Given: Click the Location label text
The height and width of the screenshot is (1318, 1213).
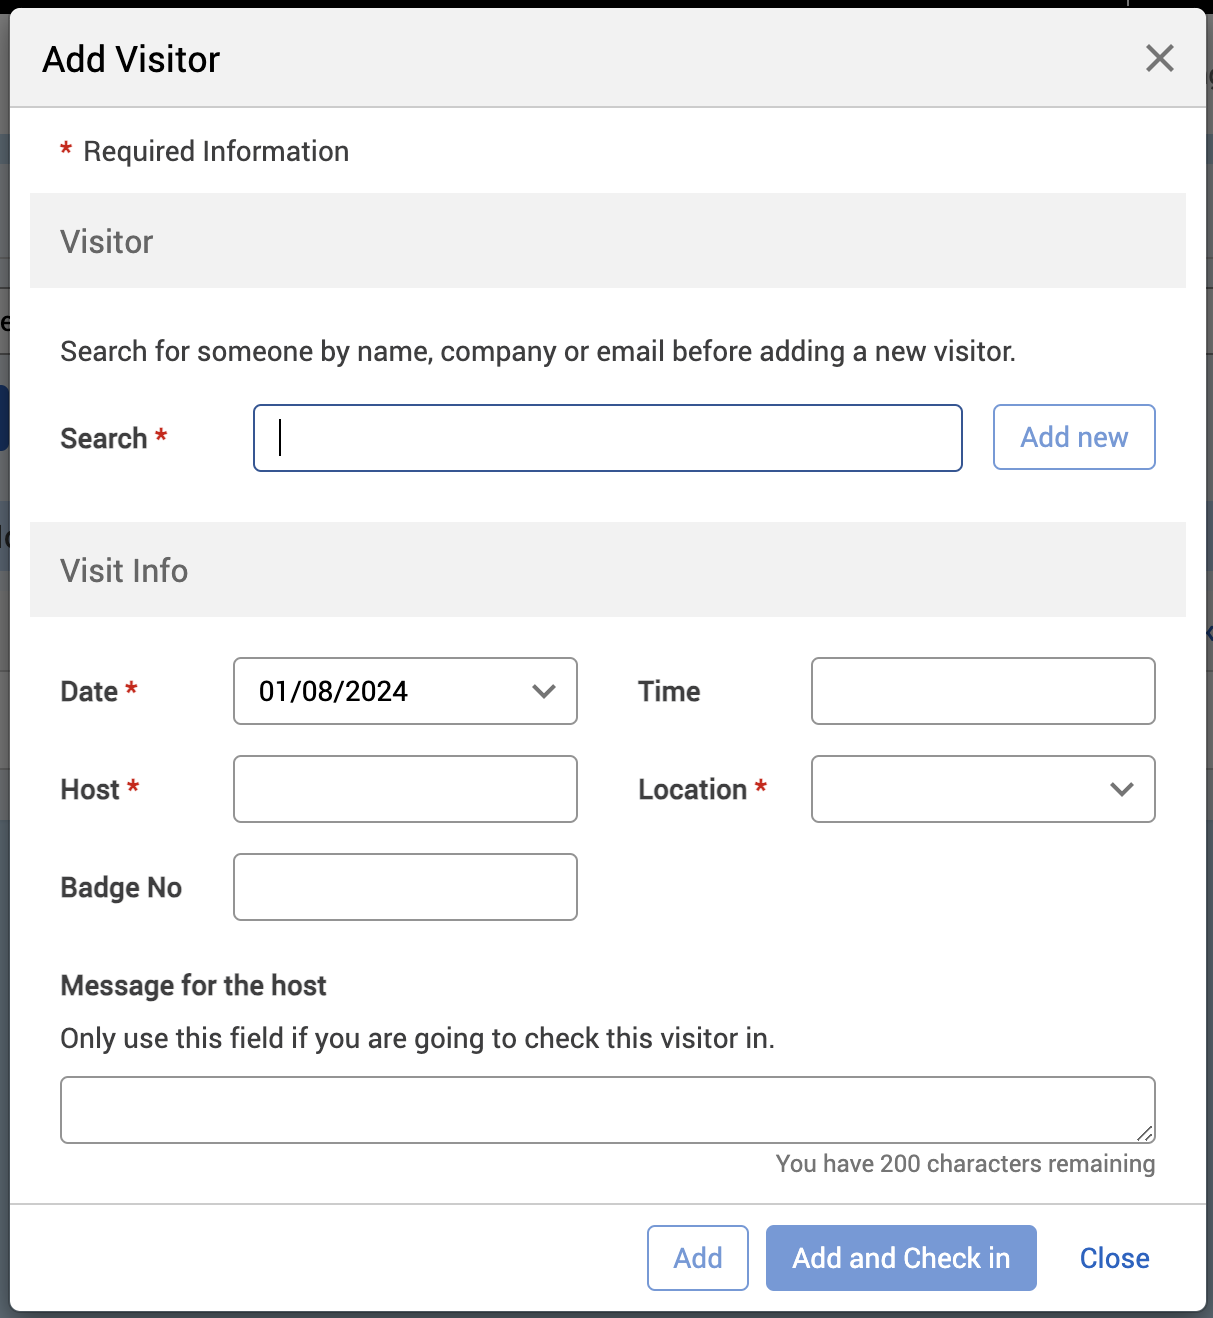Looking at the screenshot, I should [x=692, y=789].
